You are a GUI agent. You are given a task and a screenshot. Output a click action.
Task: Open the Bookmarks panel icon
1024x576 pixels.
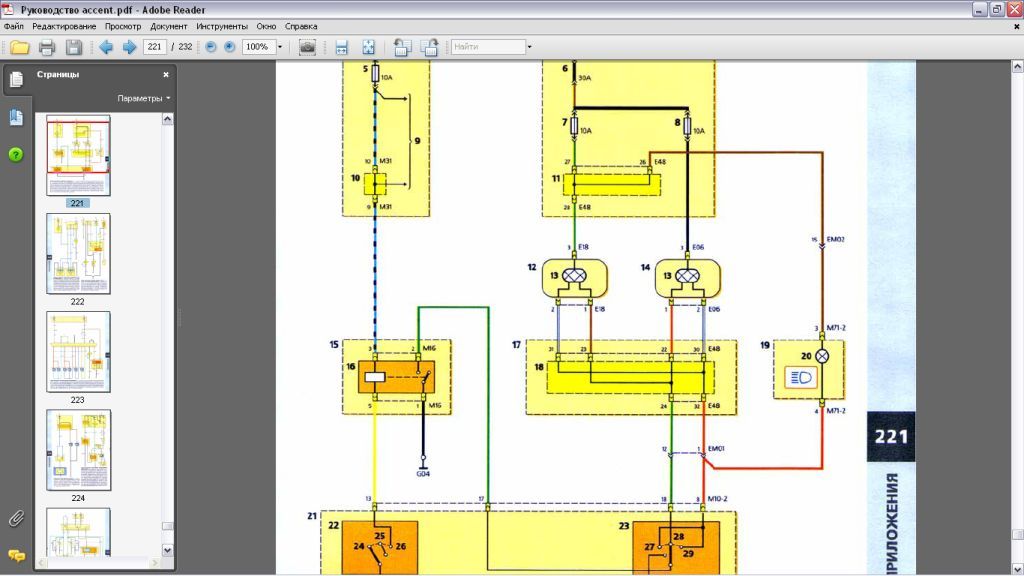pyautogui.click(x=16, y=117)
